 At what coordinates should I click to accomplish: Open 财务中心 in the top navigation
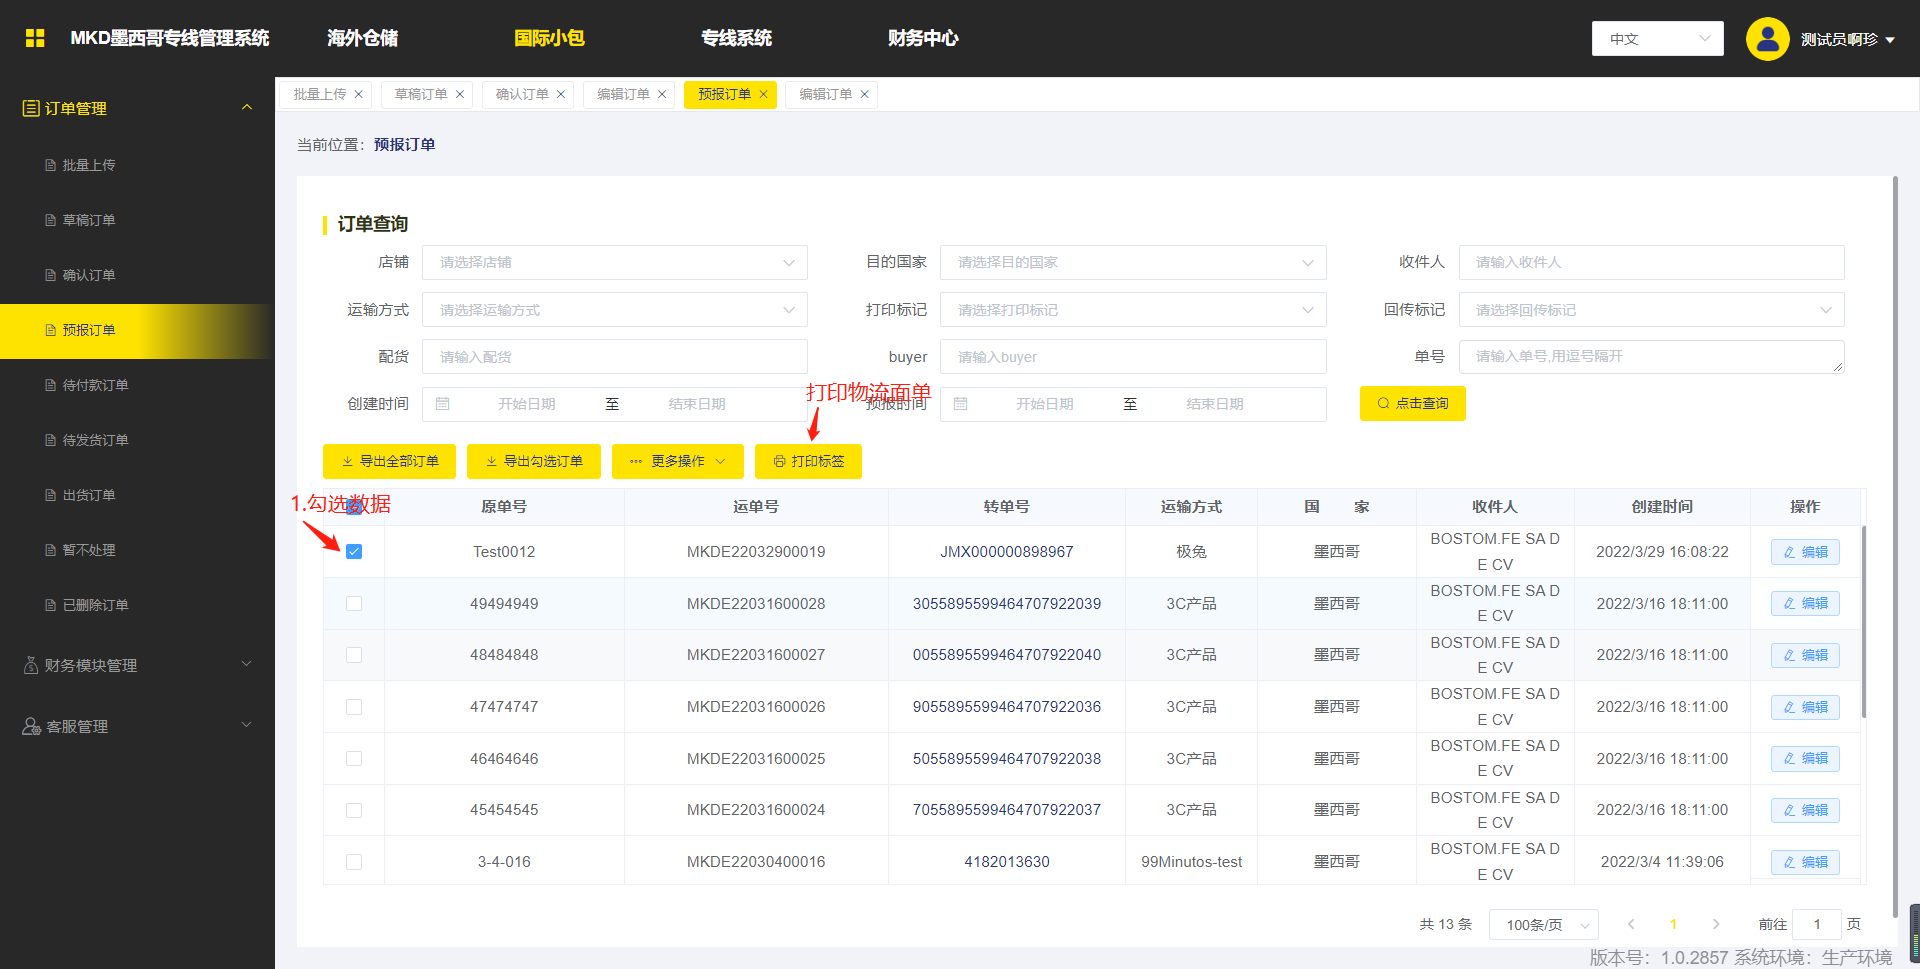pos(922,38)
